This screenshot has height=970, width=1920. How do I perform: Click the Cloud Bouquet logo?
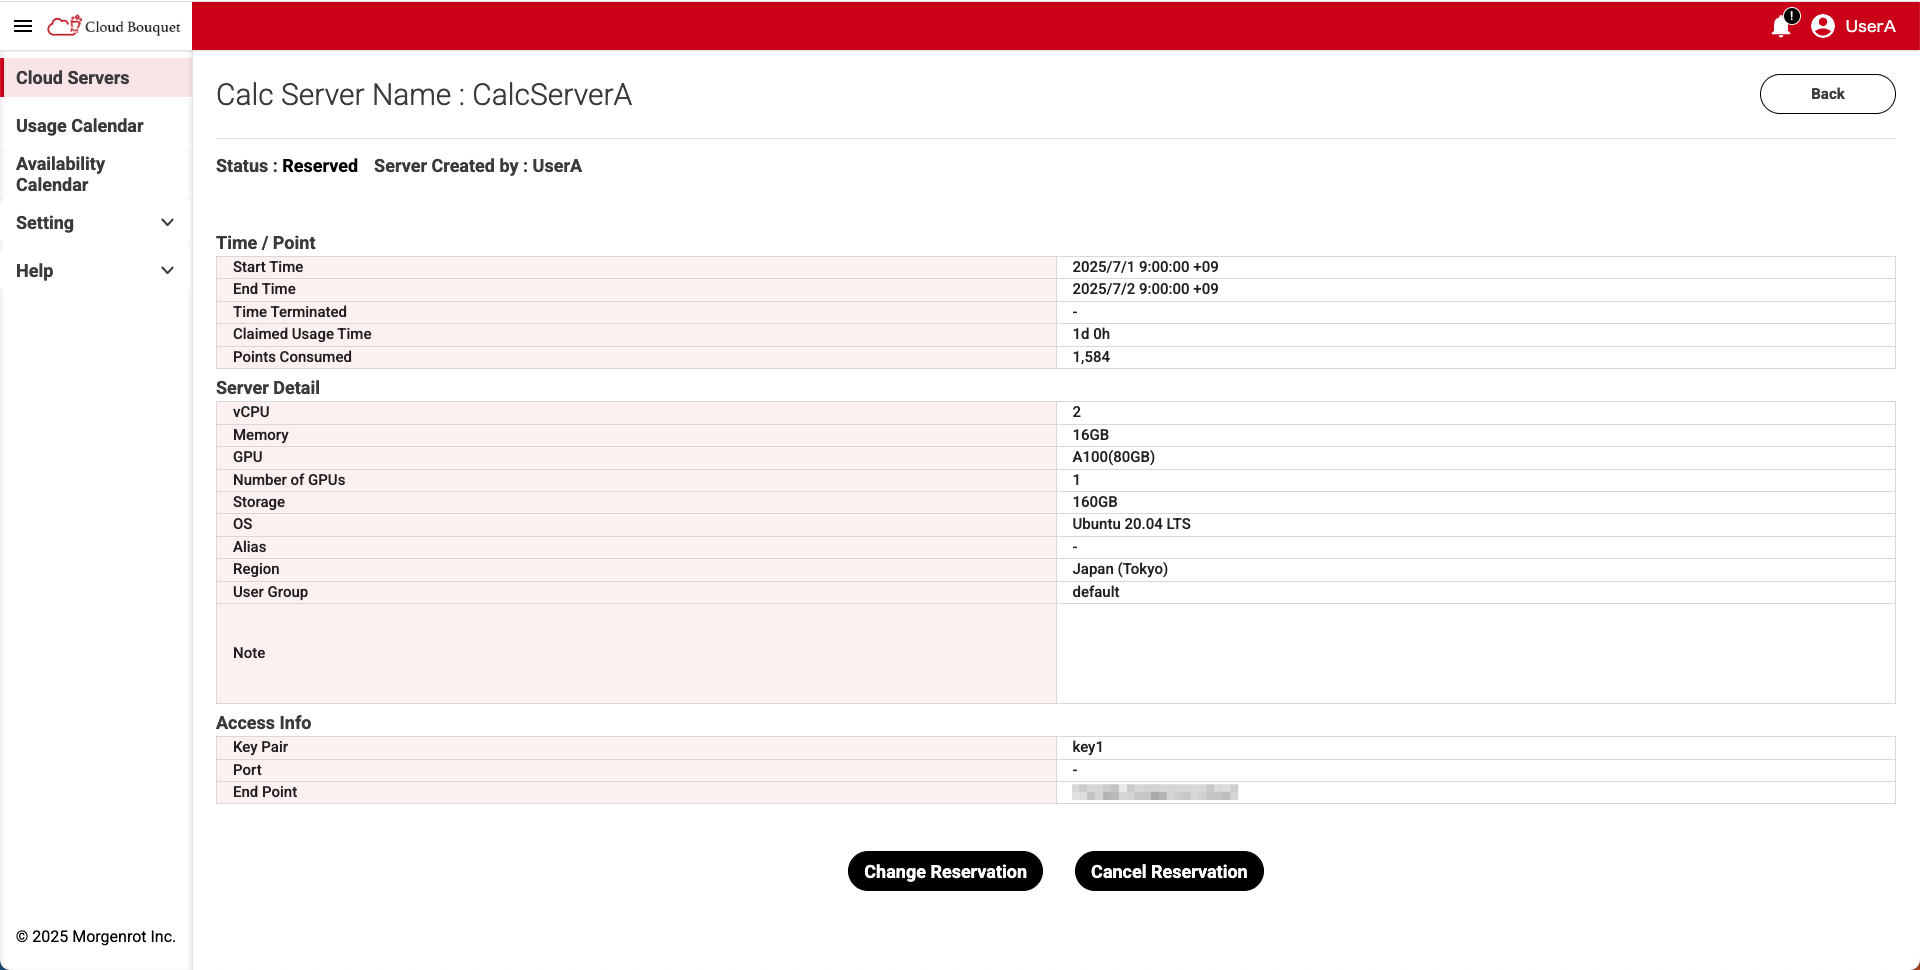pos(112,26)
